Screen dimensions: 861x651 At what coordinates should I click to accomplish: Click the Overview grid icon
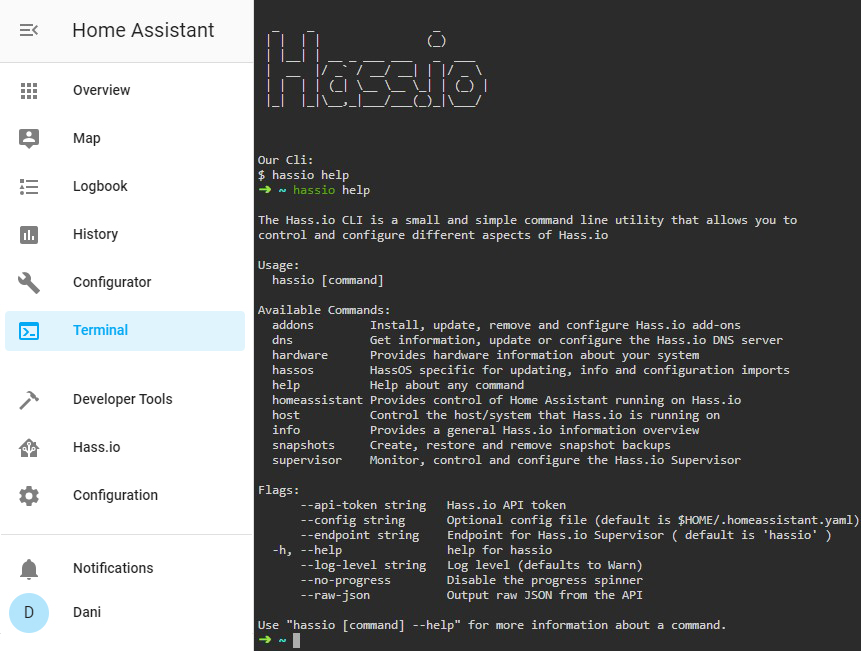tap(29, 91)
